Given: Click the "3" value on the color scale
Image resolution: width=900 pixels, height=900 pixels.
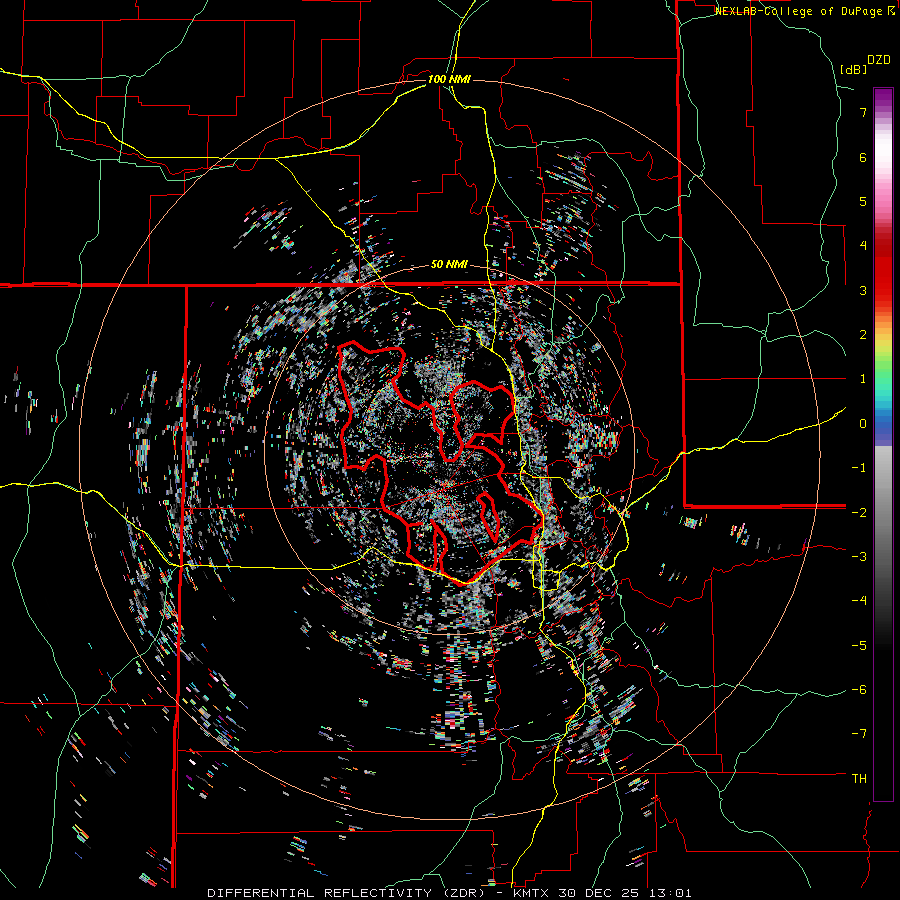Looking at the screenshot, I should pos(863,290).
